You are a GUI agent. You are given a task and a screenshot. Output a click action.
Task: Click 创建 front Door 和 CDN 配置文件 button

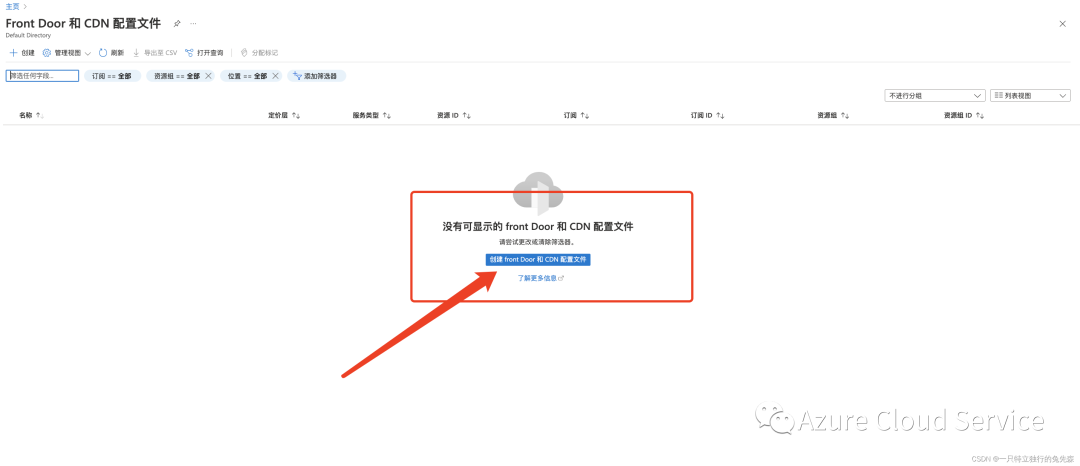click(538, 260)
